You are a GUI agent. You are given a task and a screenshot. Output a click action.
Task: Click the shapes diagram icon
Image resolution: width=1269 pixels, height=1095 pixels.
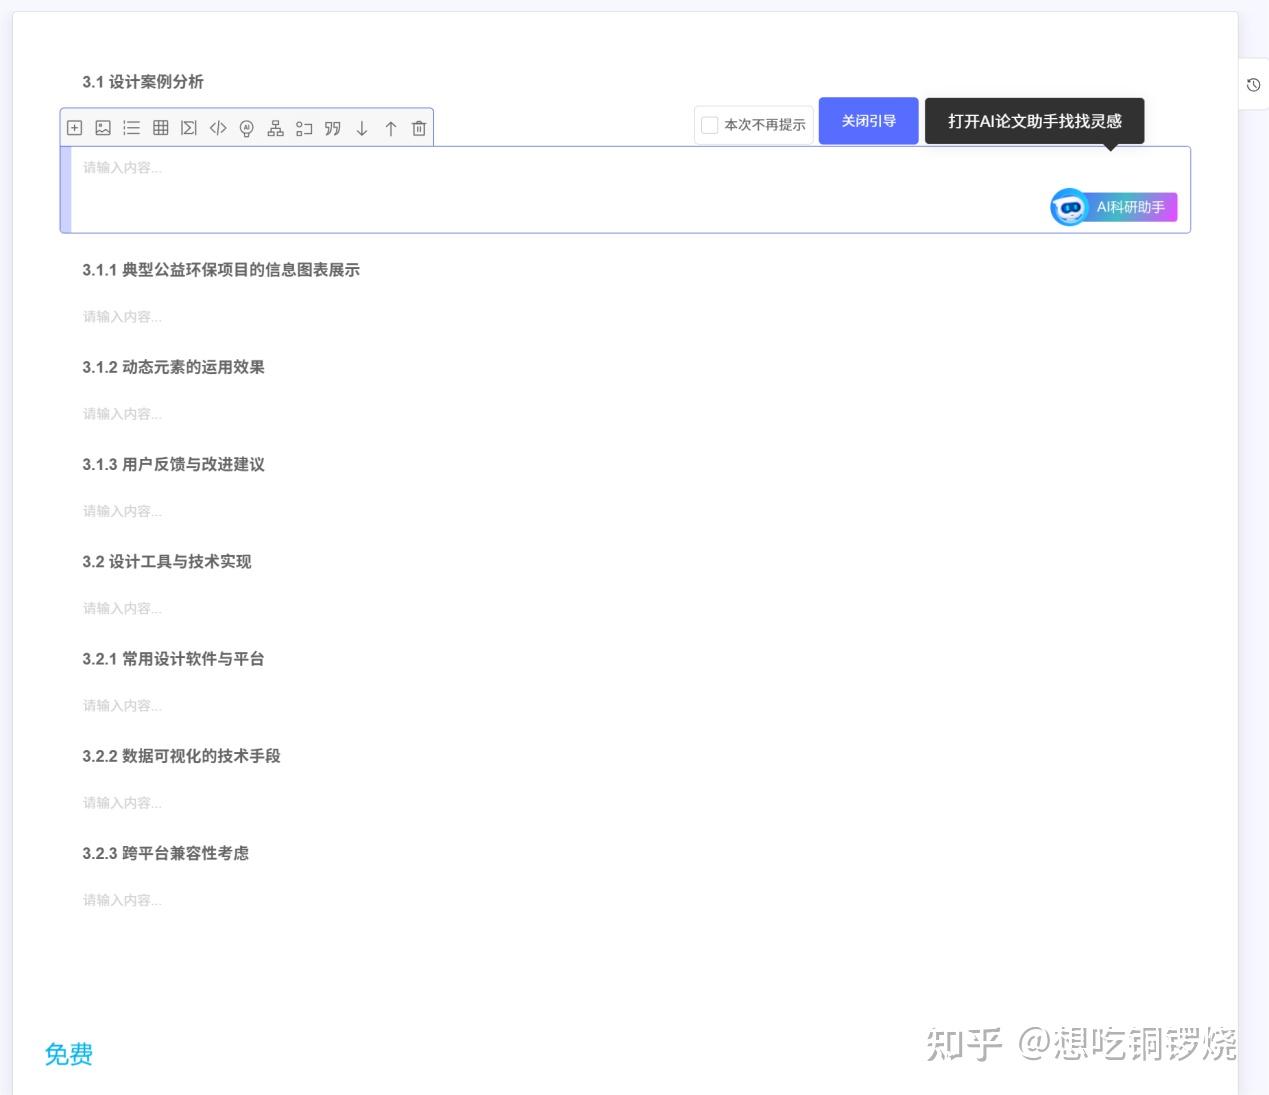click(304, 128)
